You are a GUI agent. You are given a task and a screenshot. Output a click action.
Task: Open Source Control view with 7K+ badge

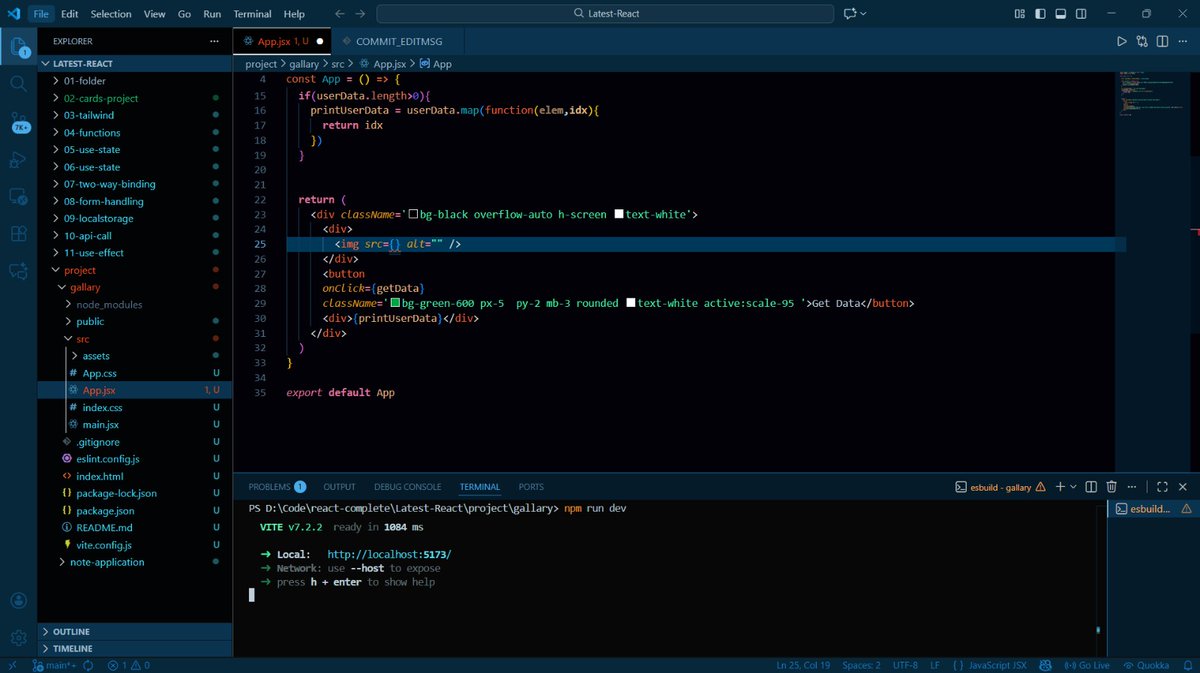coord(18,122)
